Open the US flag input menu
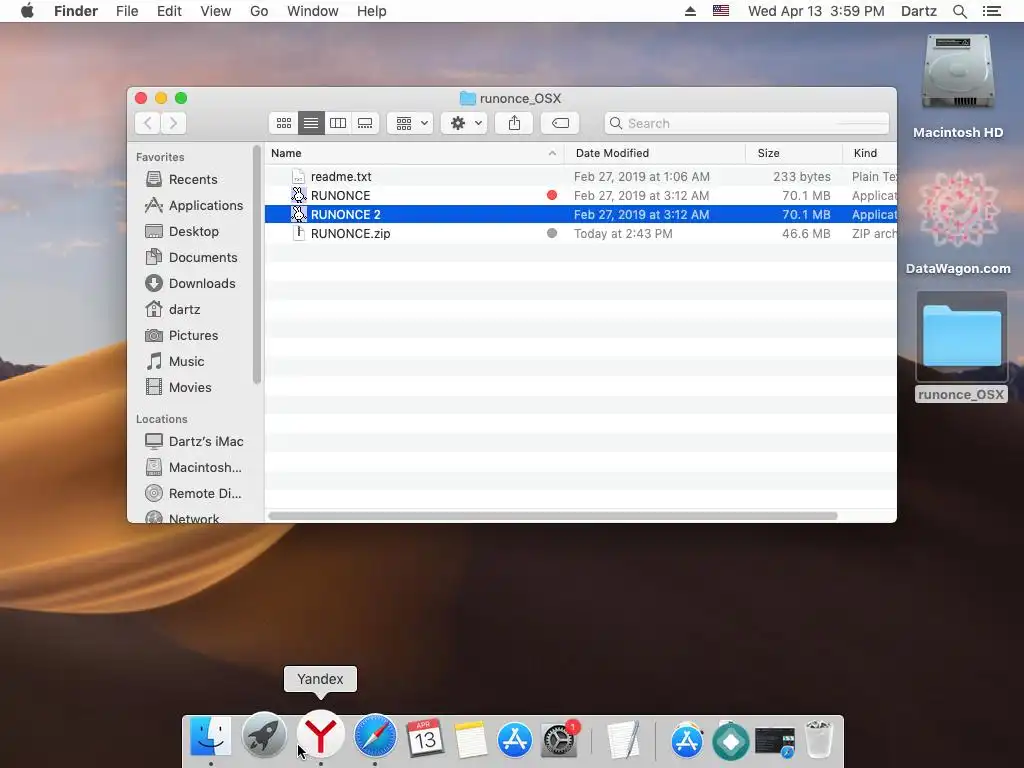 point(721,11)
